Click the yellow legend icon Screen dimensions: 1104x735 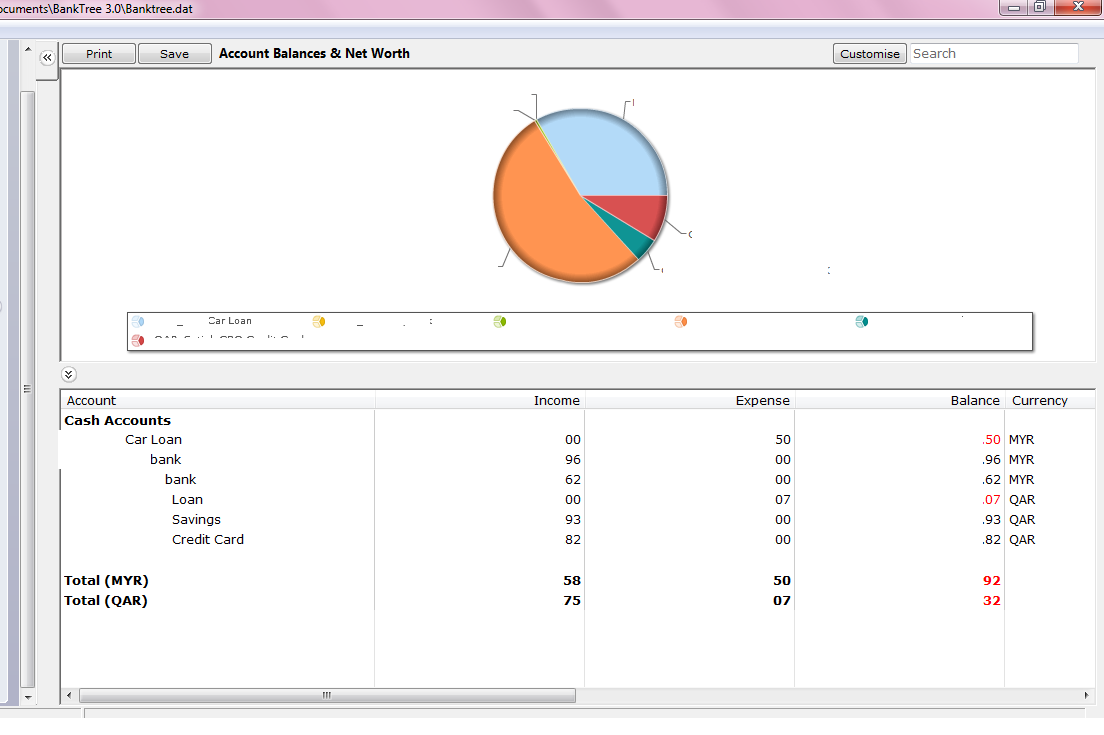point(319,321)
